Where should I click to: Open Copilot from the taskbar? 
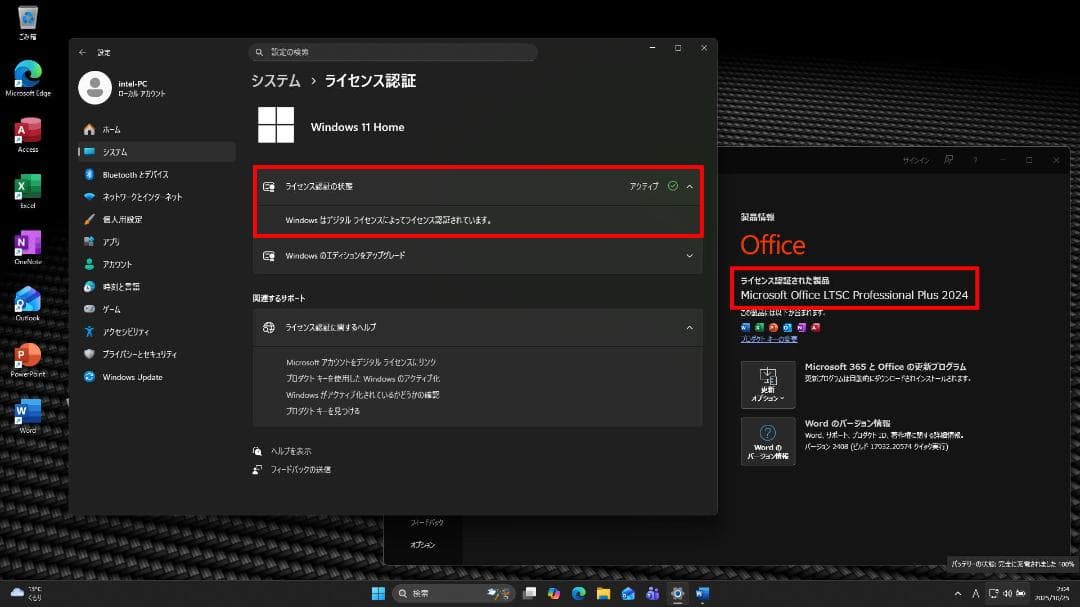553,593
